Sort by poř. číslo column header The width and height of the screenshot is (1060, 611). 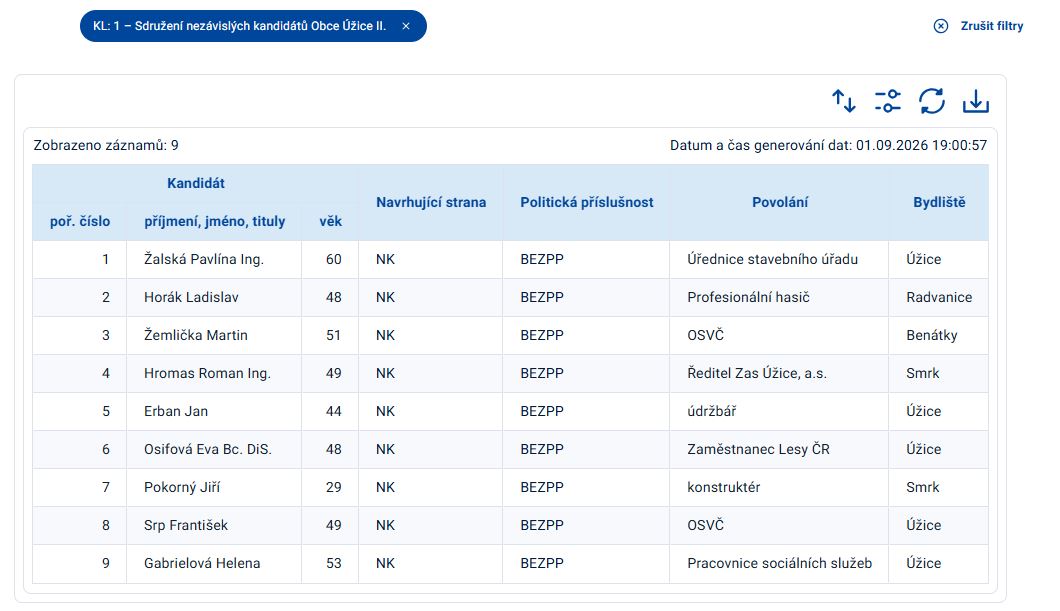tap(80, 221)
